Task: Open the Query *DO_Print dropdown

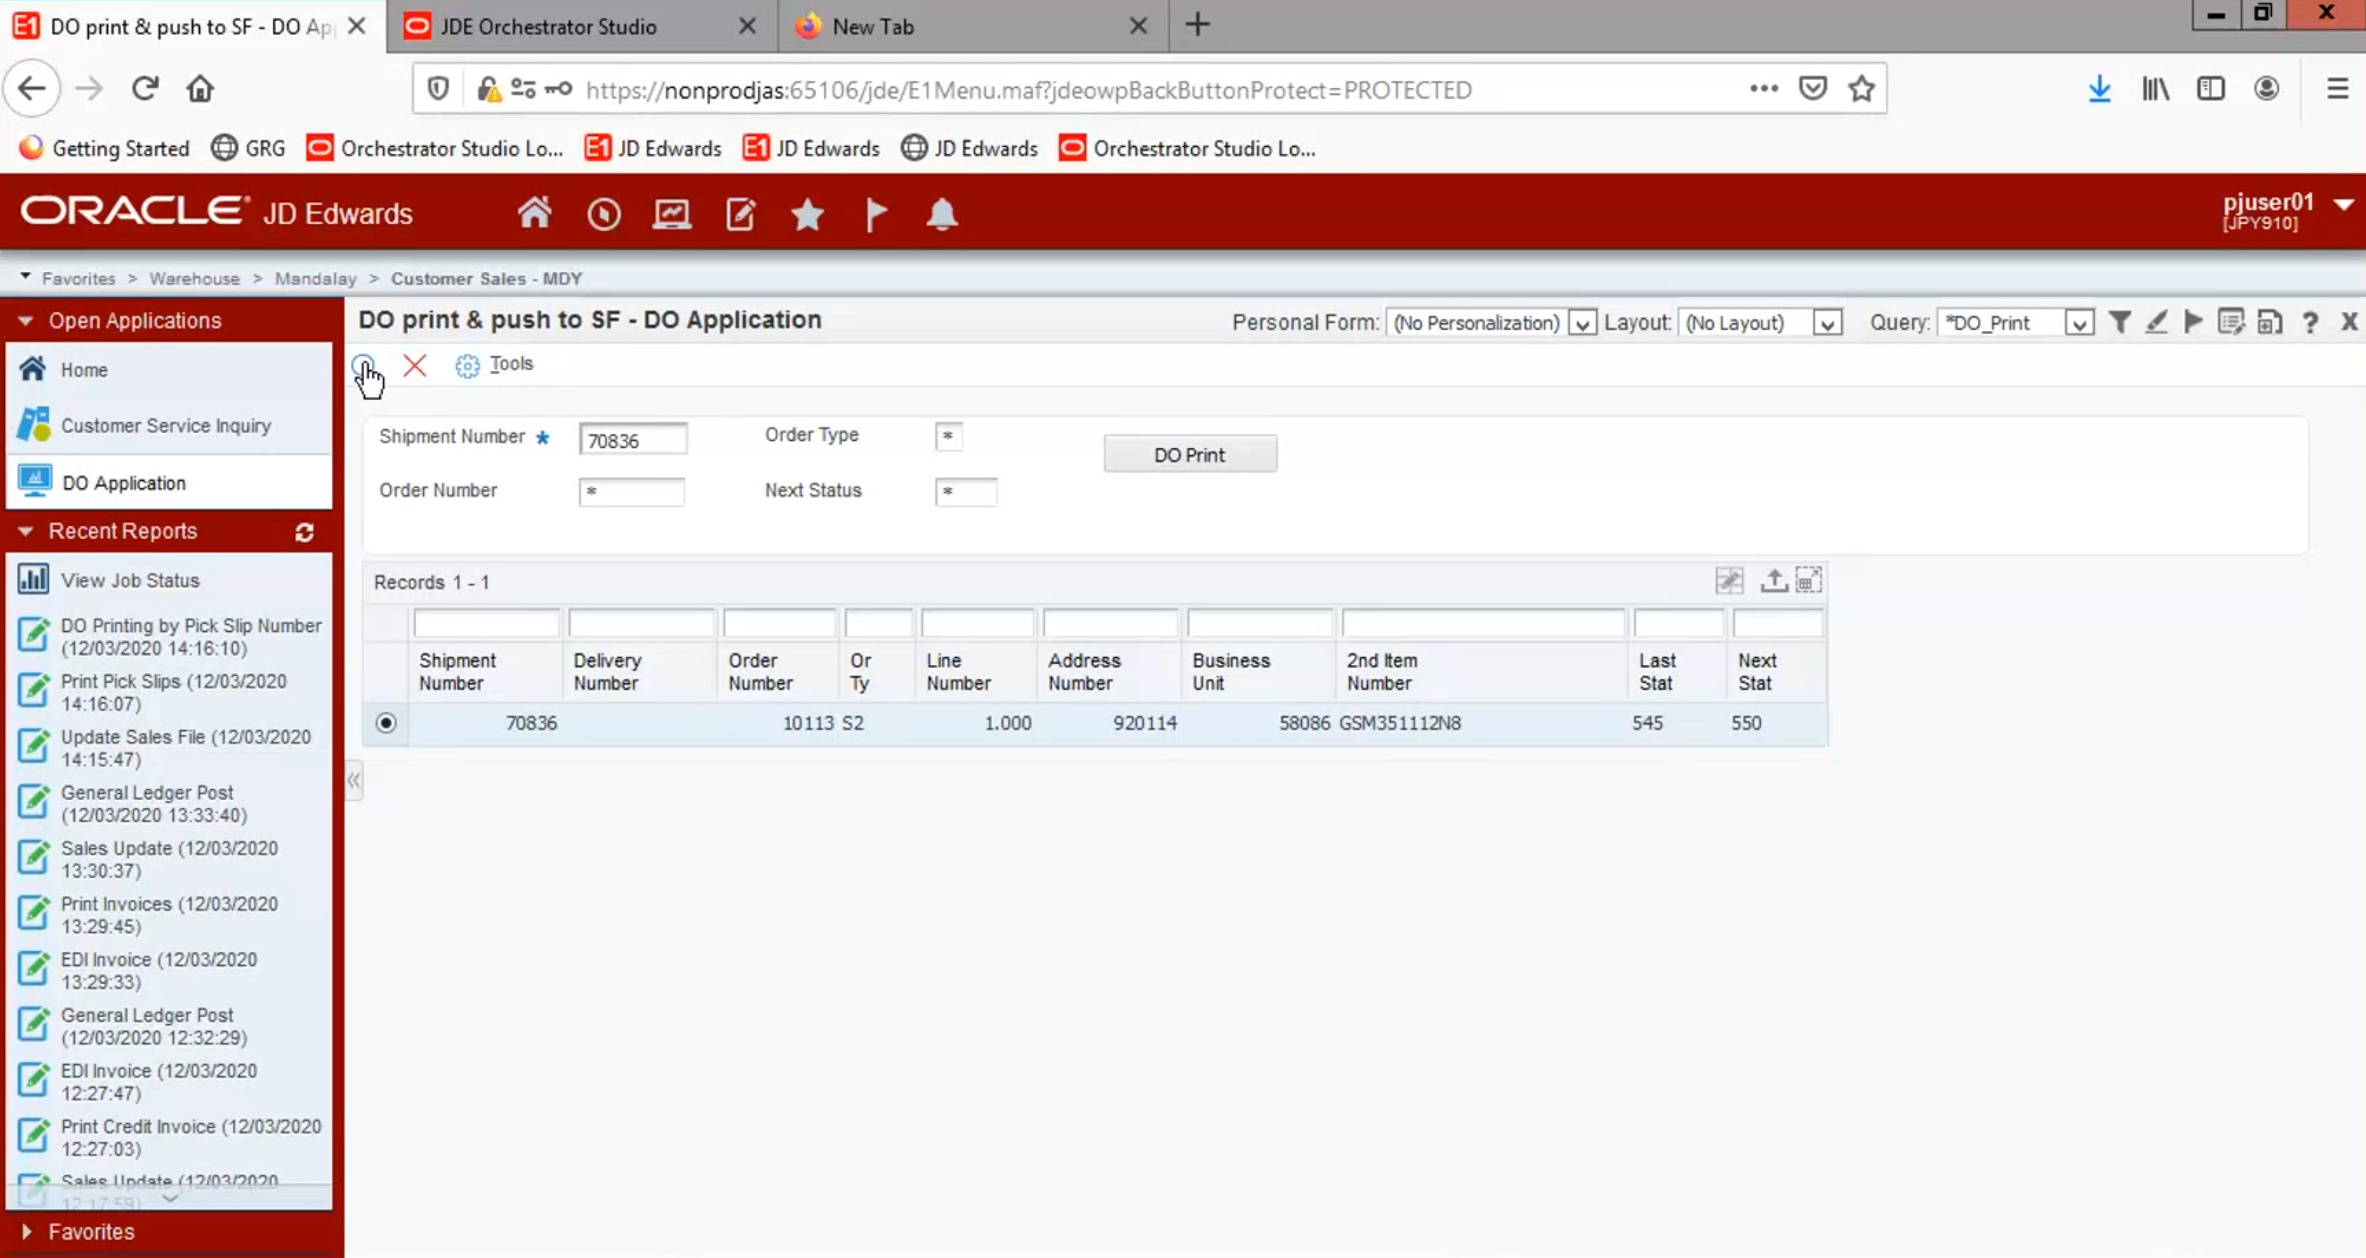Action: pyautogui.click(x=2079, y=323)
